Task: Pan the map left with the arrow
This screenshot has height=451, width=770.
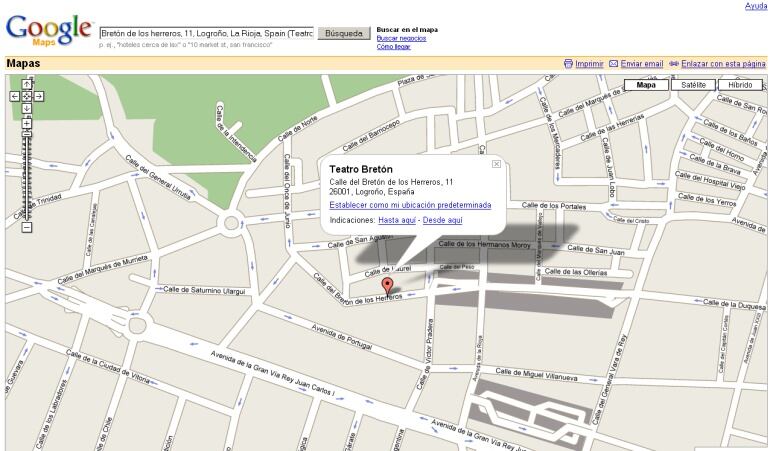Action: [x=15, y=96]
